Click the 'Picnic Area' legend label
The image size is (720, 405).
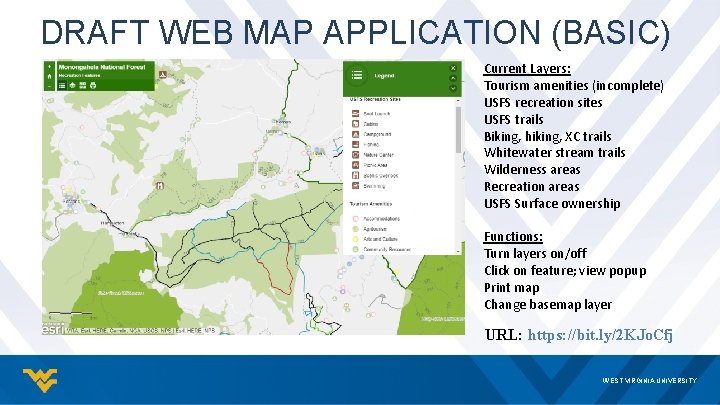(376, 165)
